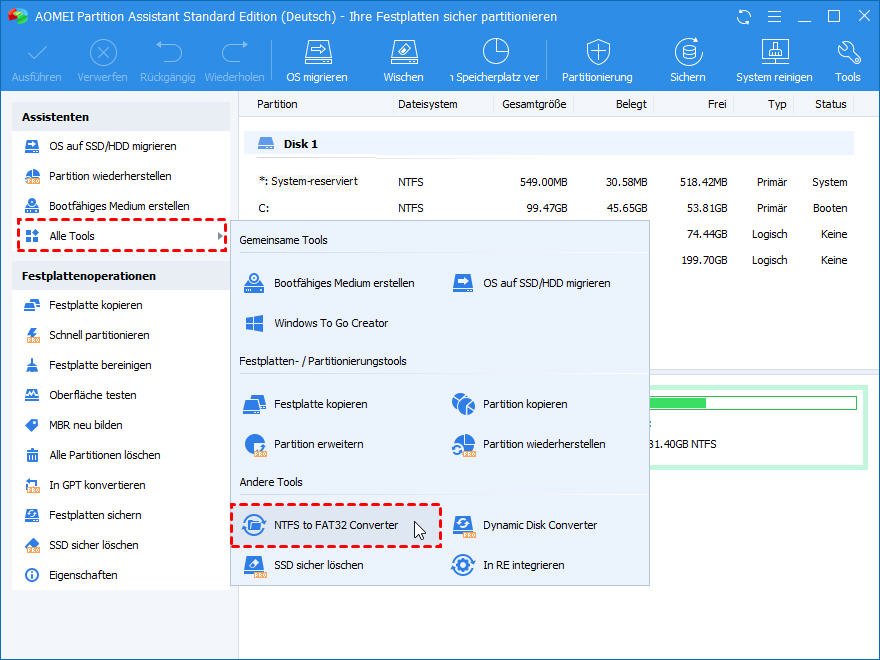Select the Wischen toolbar icon
The height and width of the screenshot is (660, 880).
[404, 53]
